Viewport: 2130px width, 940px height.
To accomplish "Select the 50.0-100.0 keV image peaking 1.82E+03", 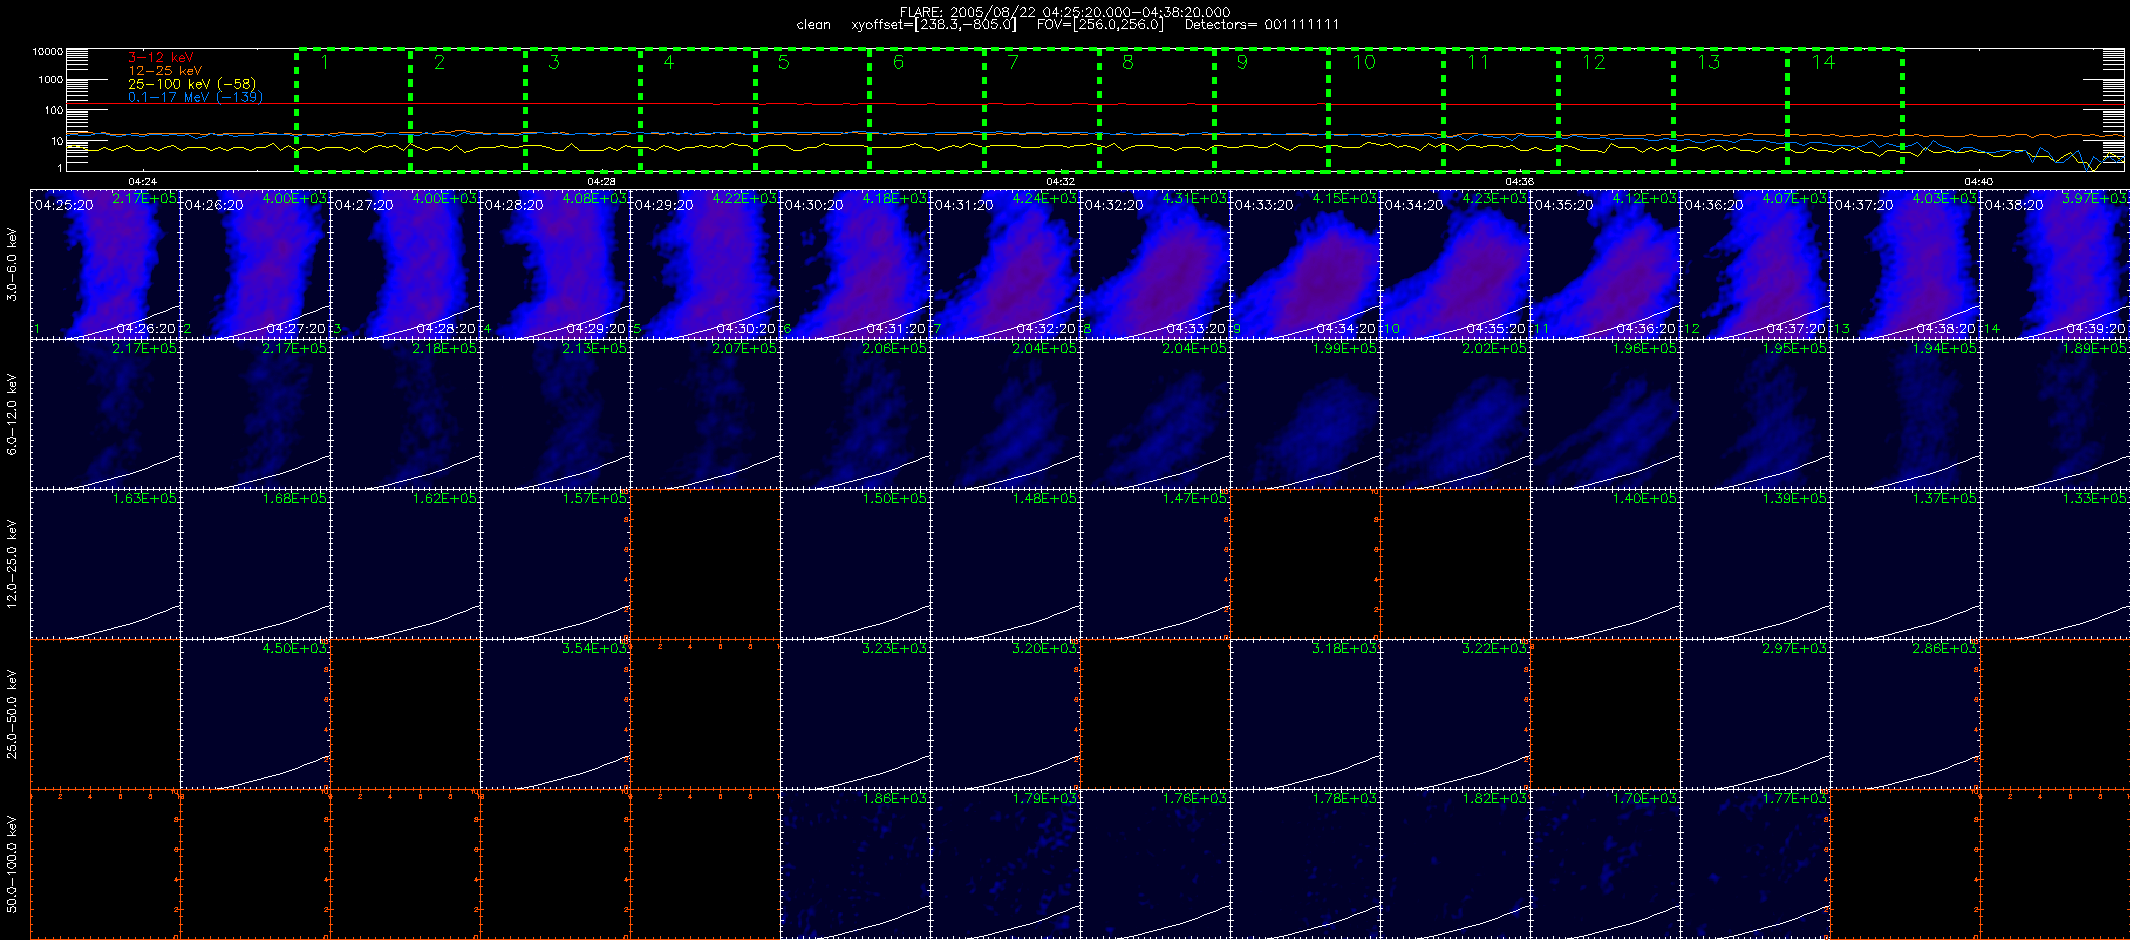I will click(1455, 864).
